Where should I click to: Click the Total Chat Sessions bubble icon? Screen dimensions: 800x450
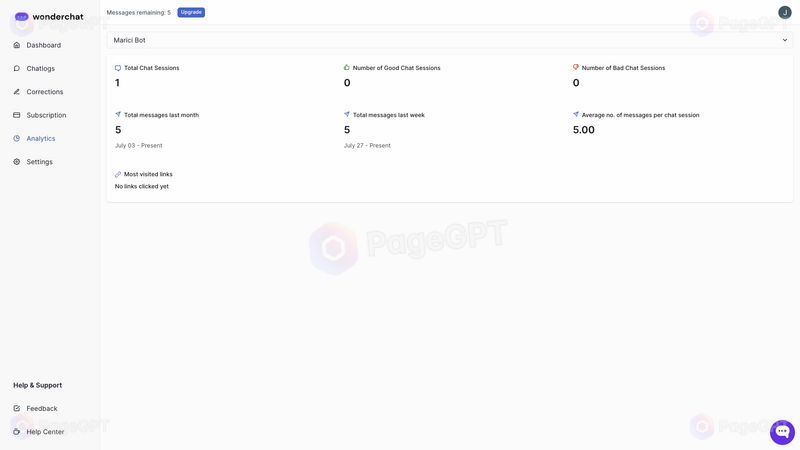(x=118, y=68)
